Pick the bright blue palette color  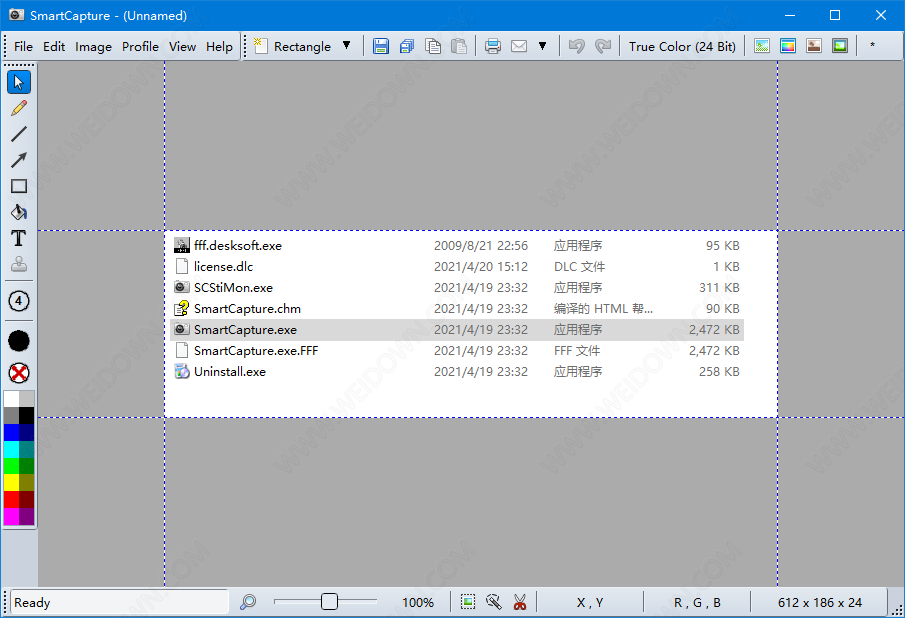point(11,432)
